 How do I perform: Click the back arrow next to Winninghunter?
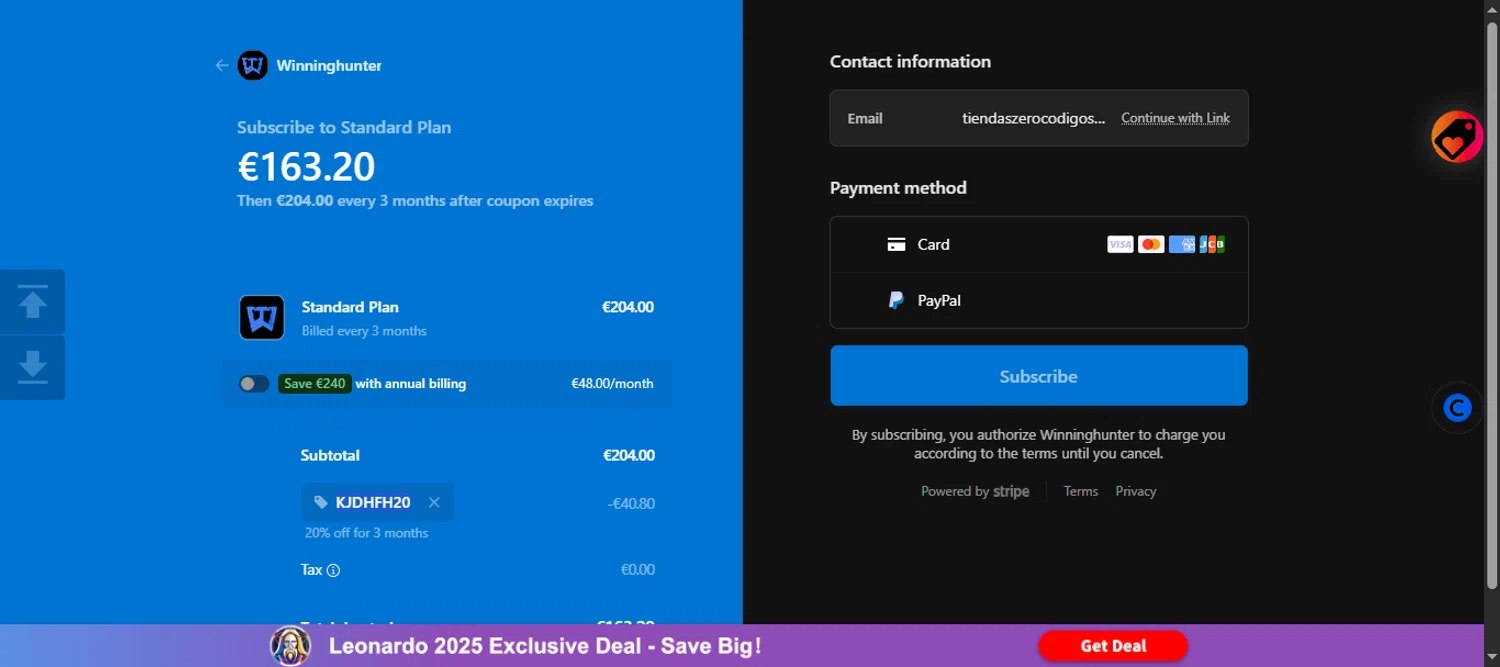click(222, 66)
